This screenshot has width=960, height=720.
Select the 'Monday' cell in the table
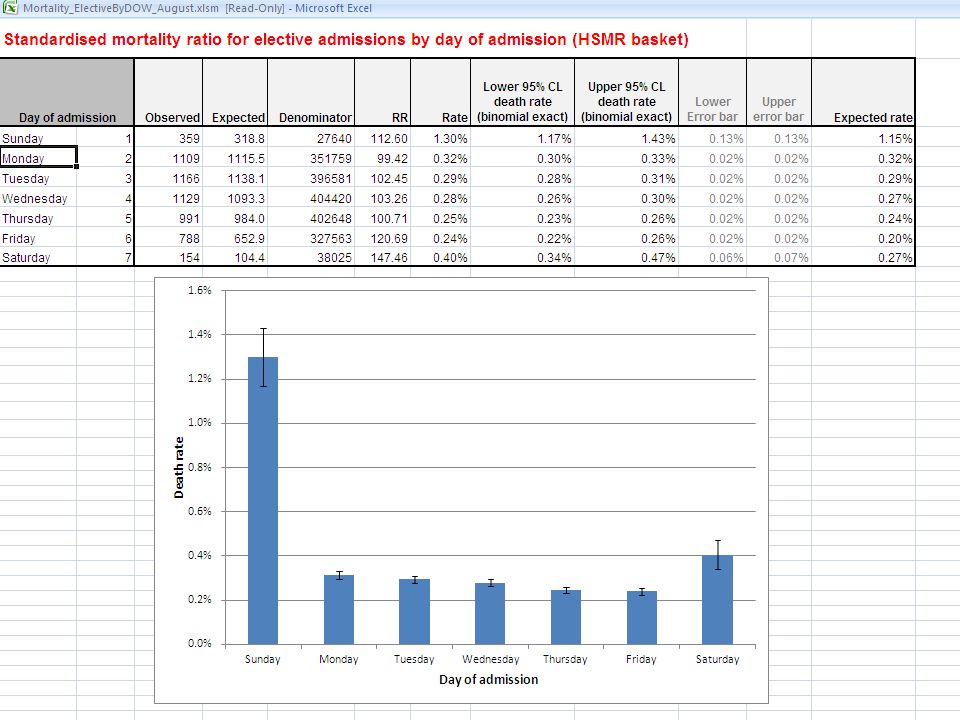pyautogui.click(x=38, y=159)
